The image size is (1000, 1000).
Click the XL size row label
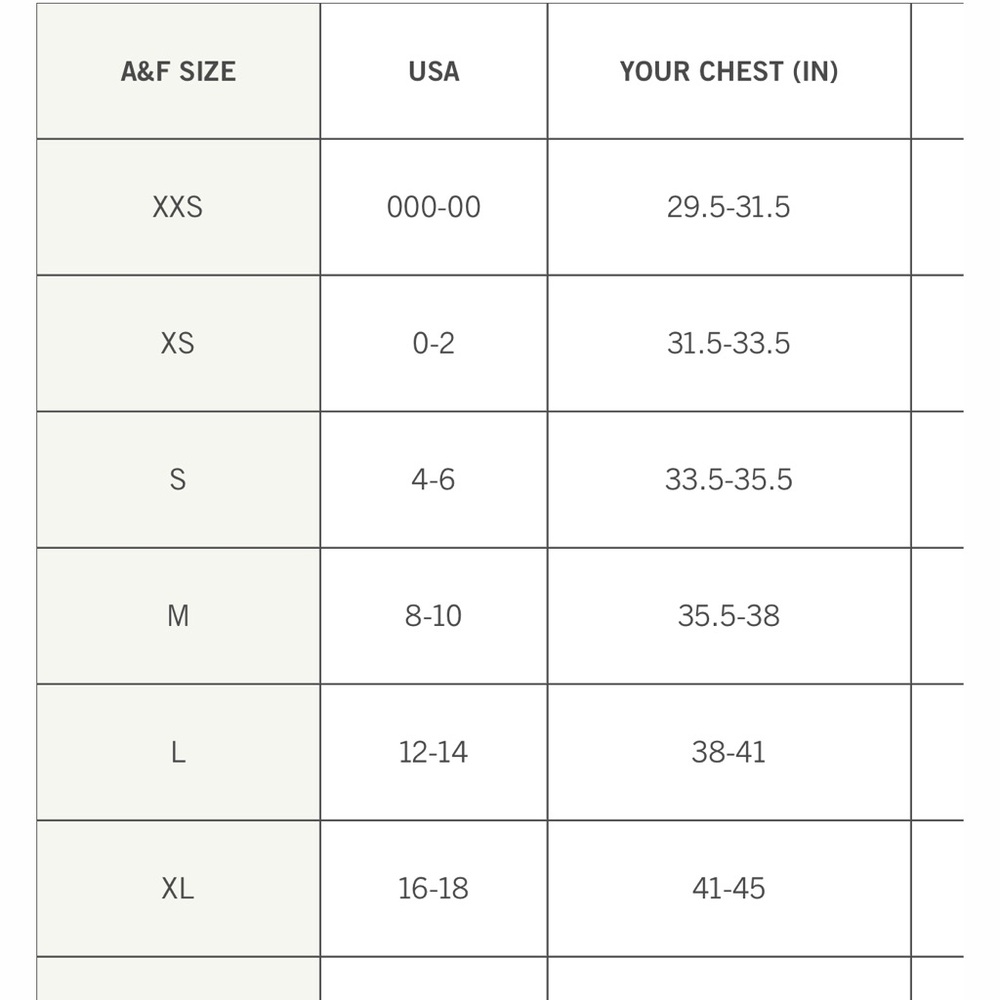click(x=179, y=888)
